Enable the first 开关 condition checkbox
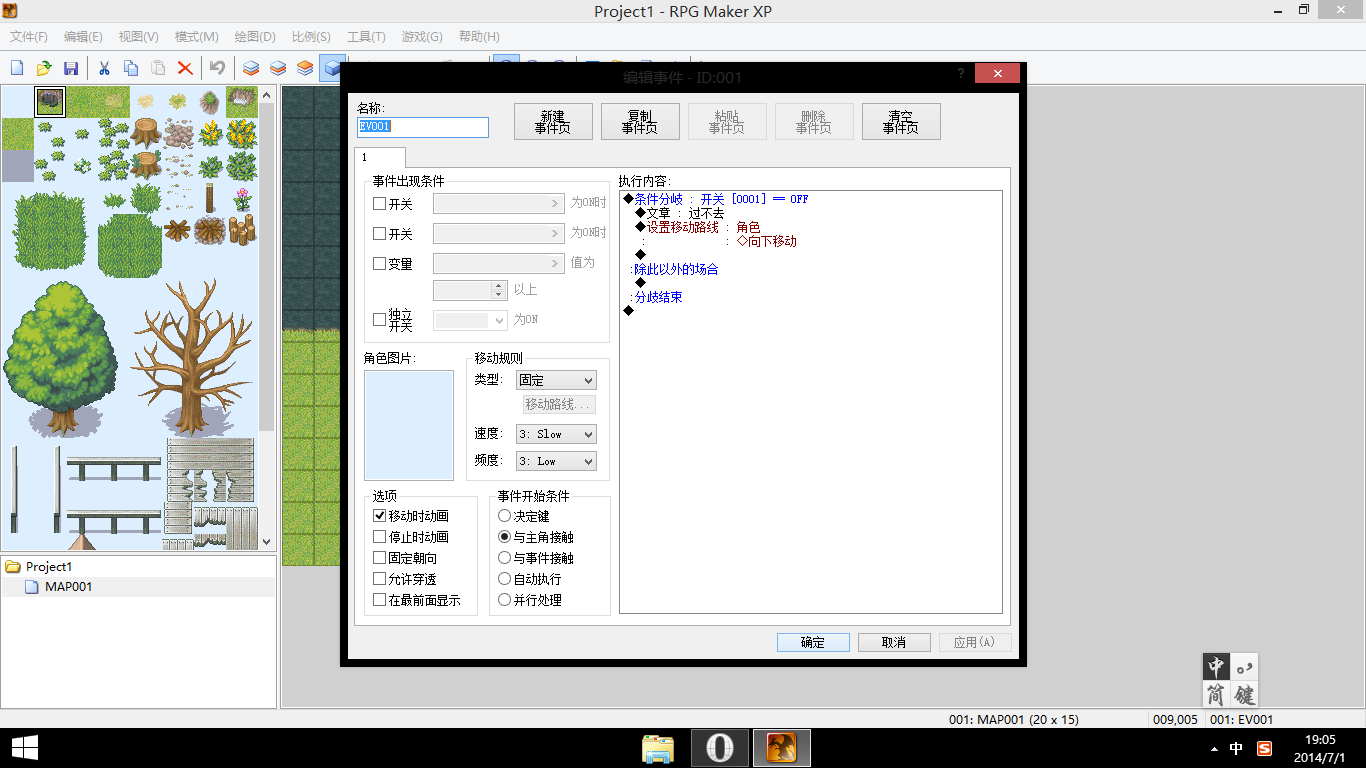This screenshot has height=768, width=1366. click(x=379, y=204)
